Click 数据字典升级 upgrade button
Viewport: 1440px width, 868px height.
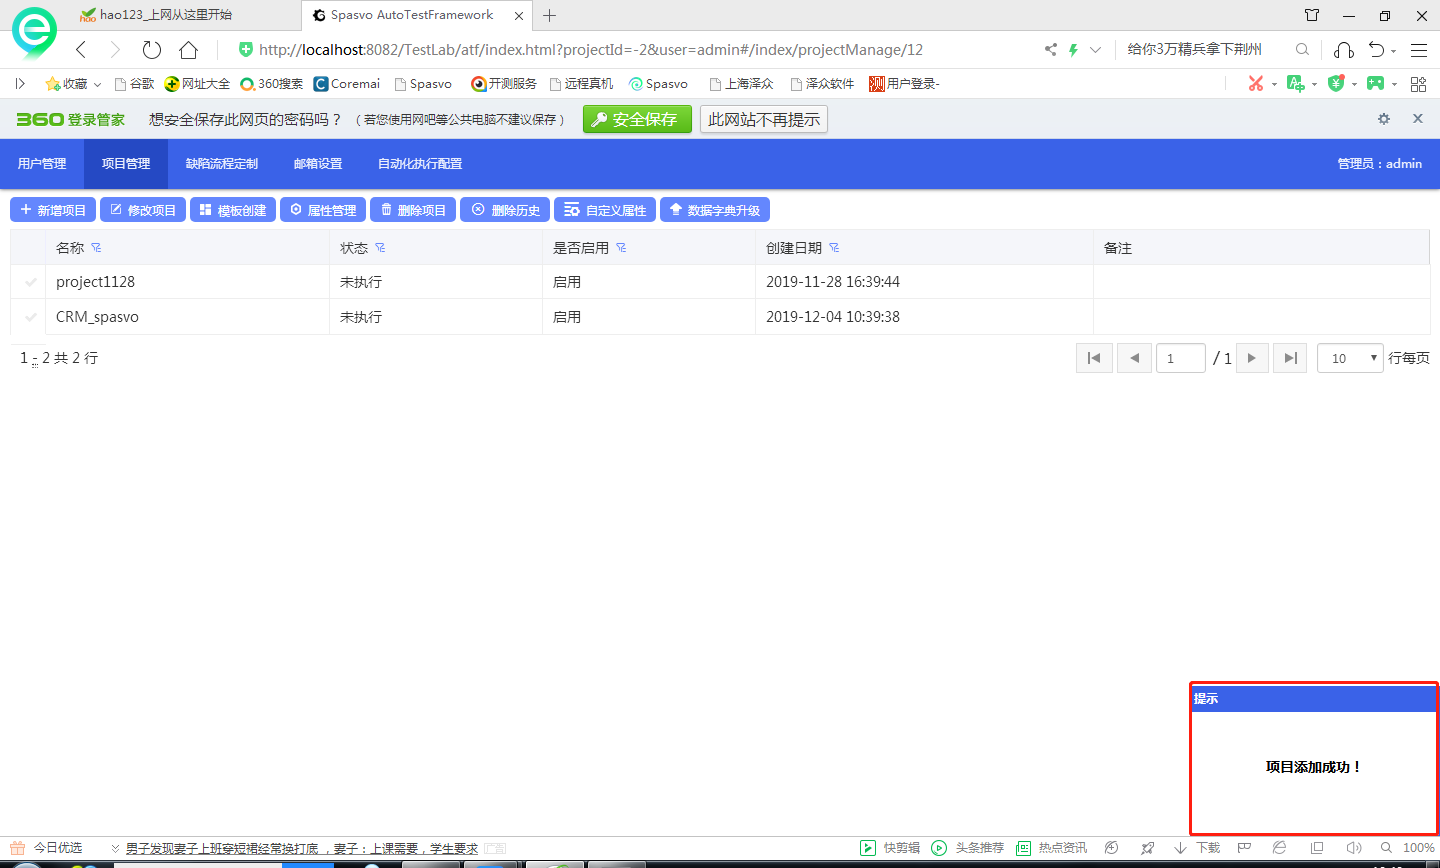point(714,210)
